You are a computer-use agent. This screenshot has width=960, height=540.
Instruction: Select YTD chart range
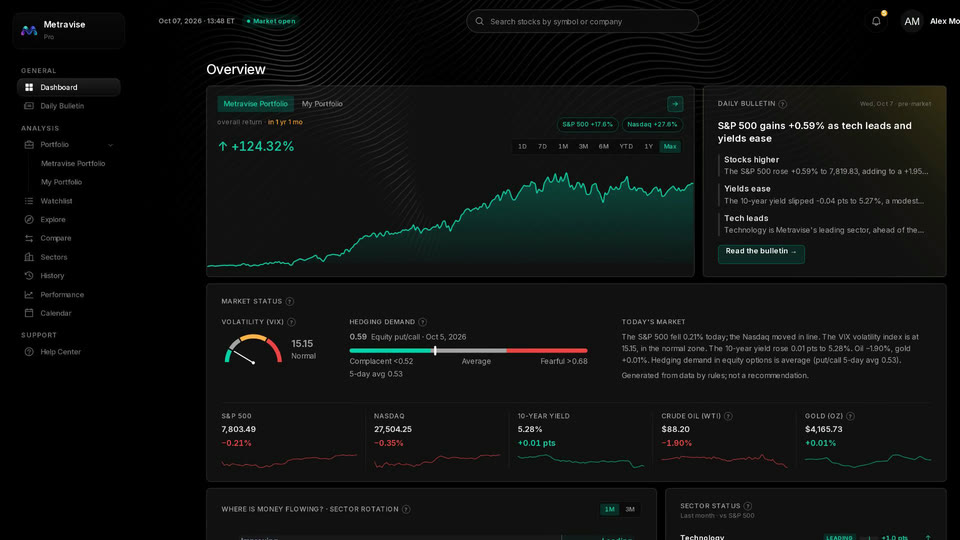tap(626, 146)
